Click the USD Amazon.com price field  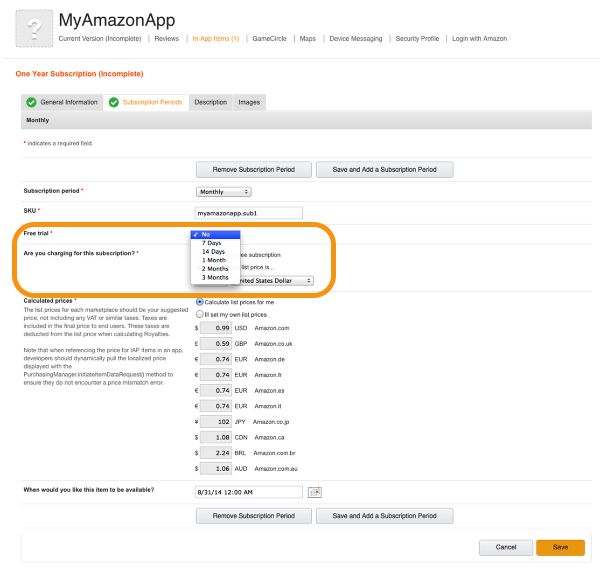[x=216, y=328]
